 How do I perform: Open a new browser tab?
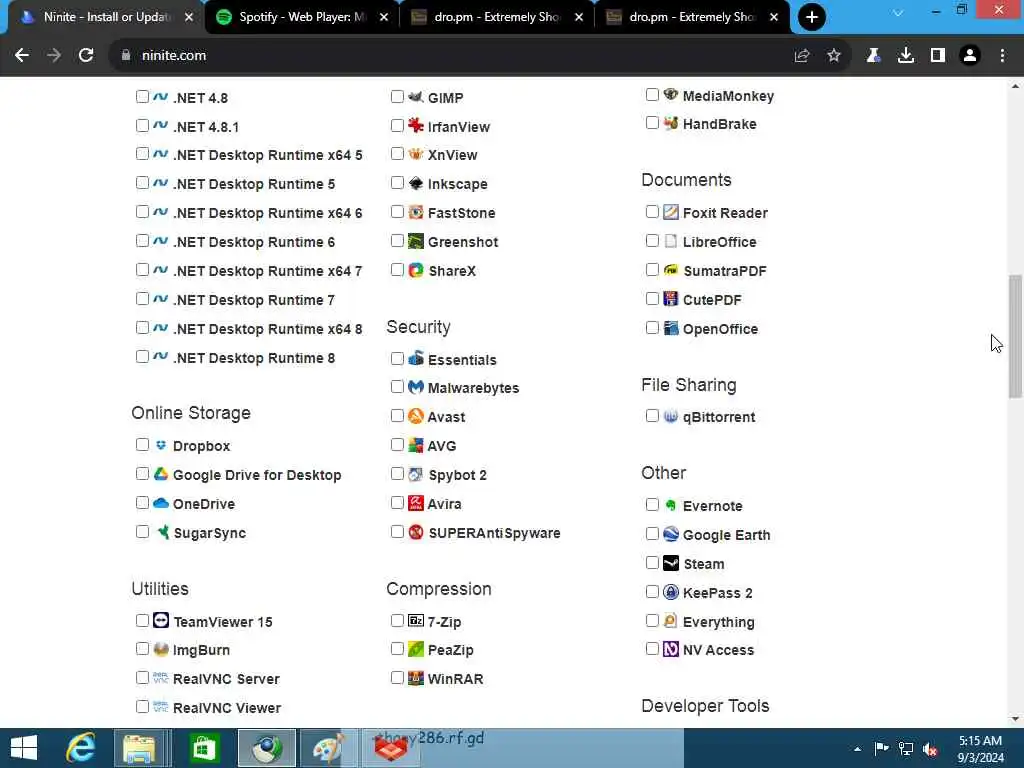tap(812, 17)
